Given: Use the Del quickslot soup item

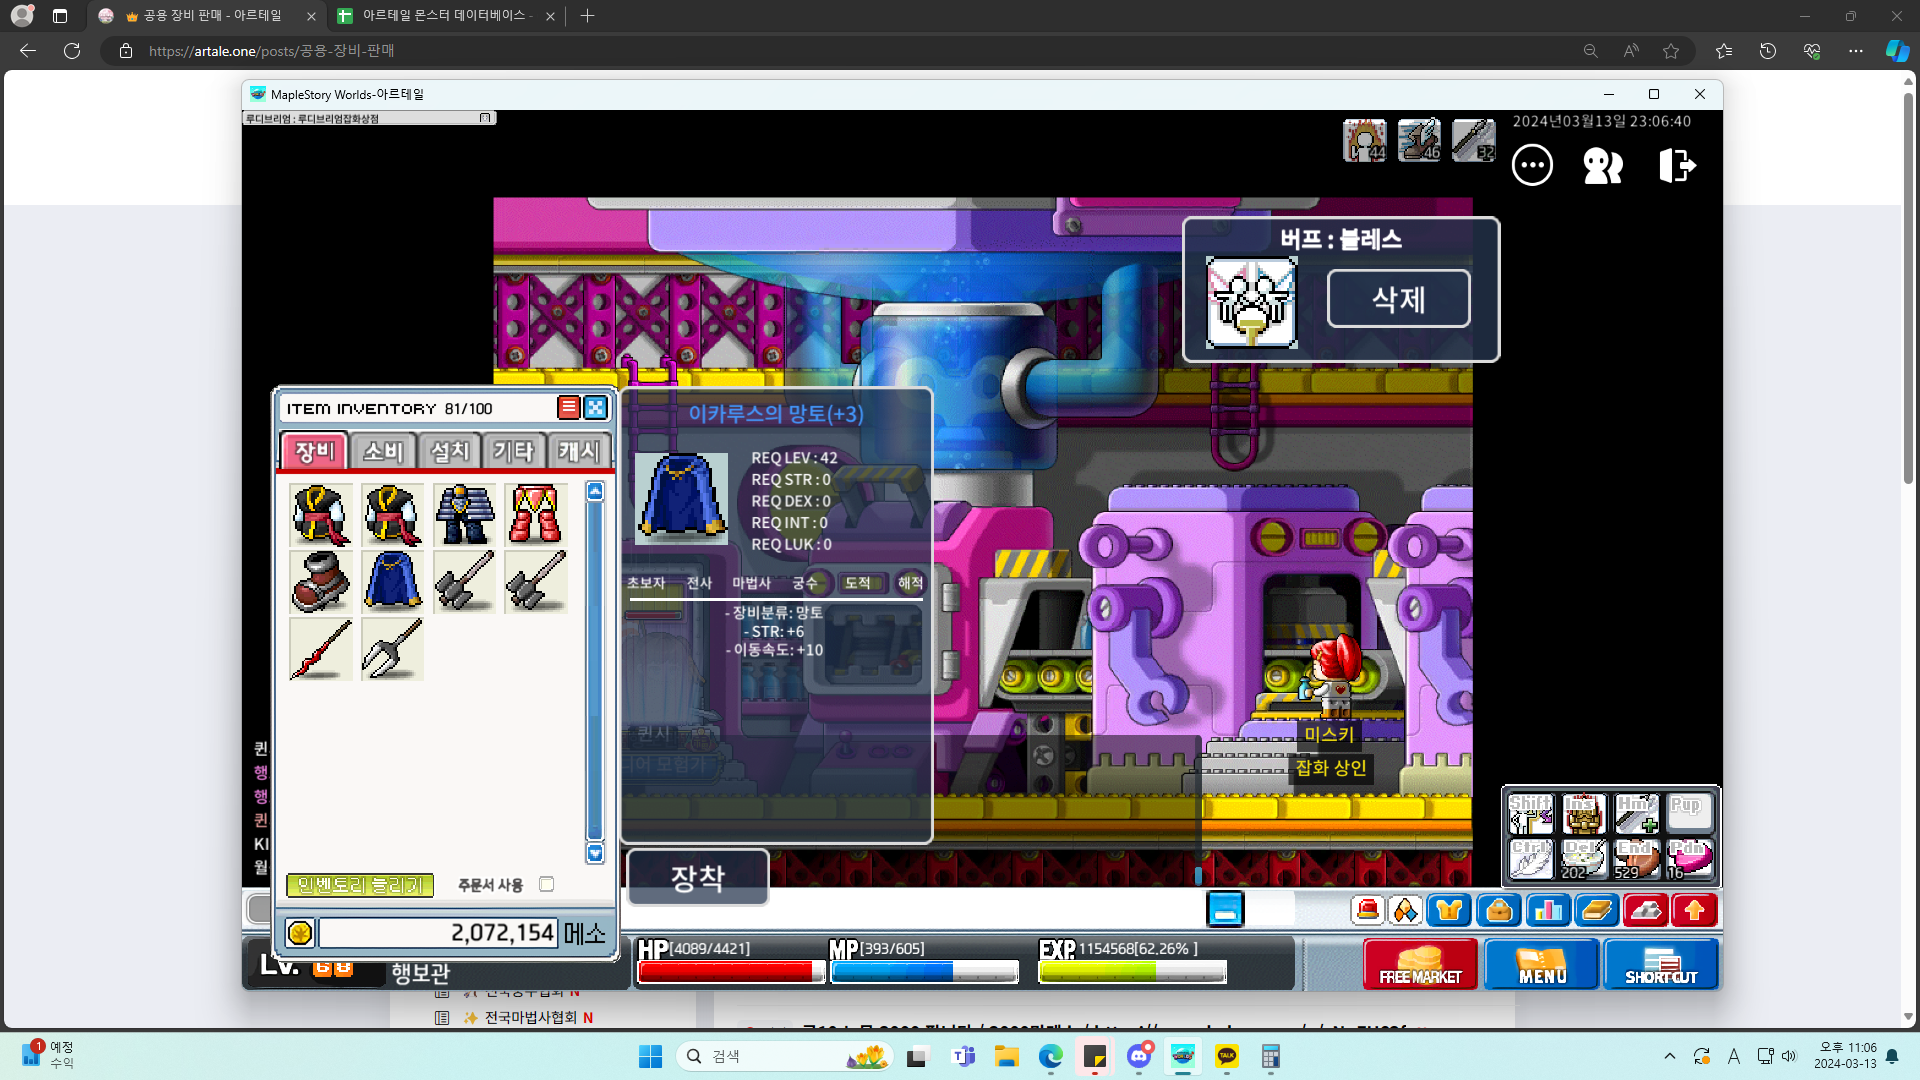Looking at the screenshot, I should pos(1584,859).
